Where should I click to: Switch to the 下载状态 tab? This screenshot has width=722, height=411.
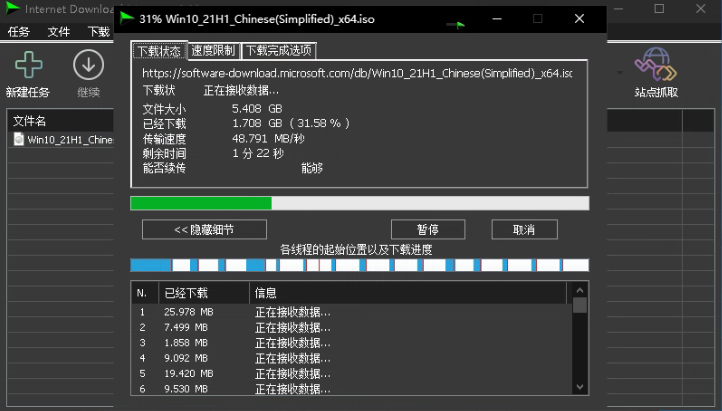coord(160,50)
